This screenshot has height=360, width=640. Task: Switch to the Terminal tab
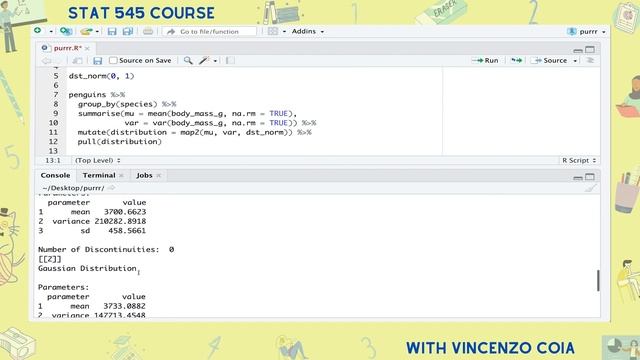pos(99,175)
